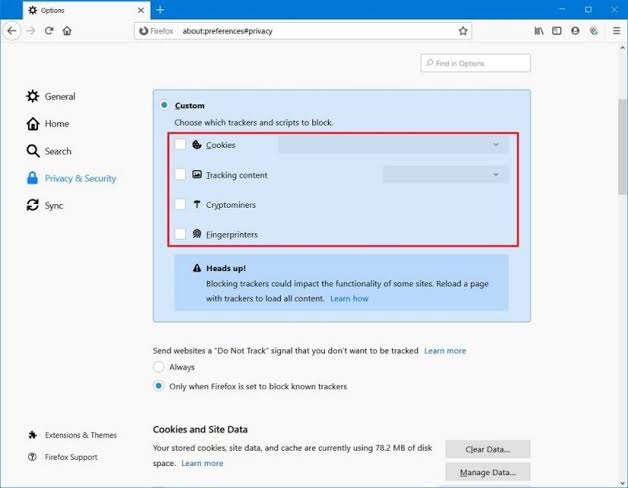Viewport: 628px width, 488px height.
Task: Click the Heads up warning triangle icon
Action: 197,268
